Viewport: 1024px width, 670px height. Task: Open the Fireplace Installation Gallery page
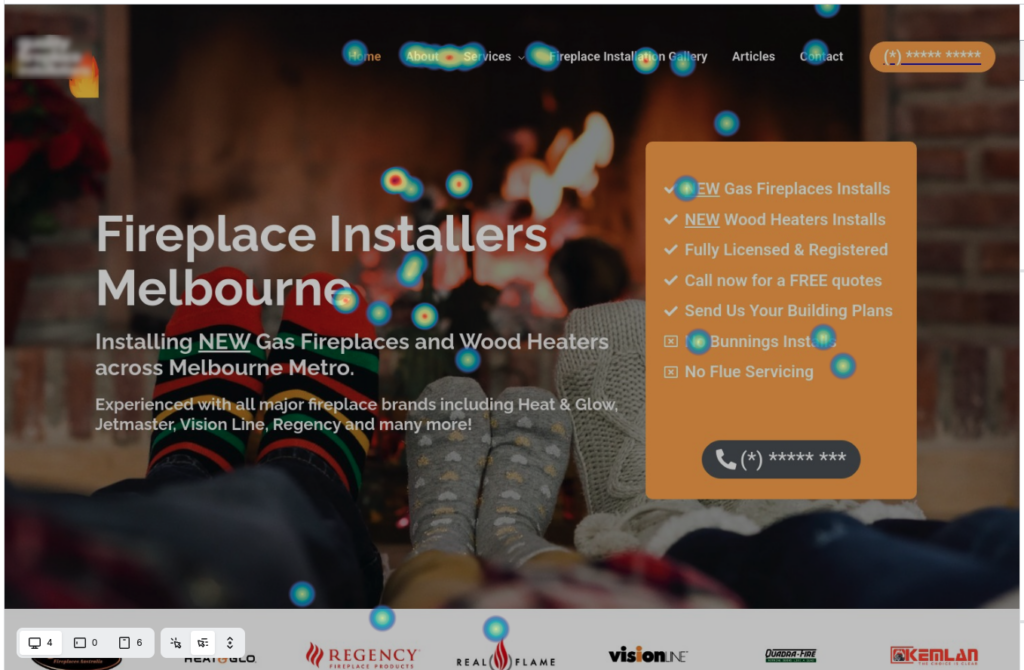click(628, 57)
